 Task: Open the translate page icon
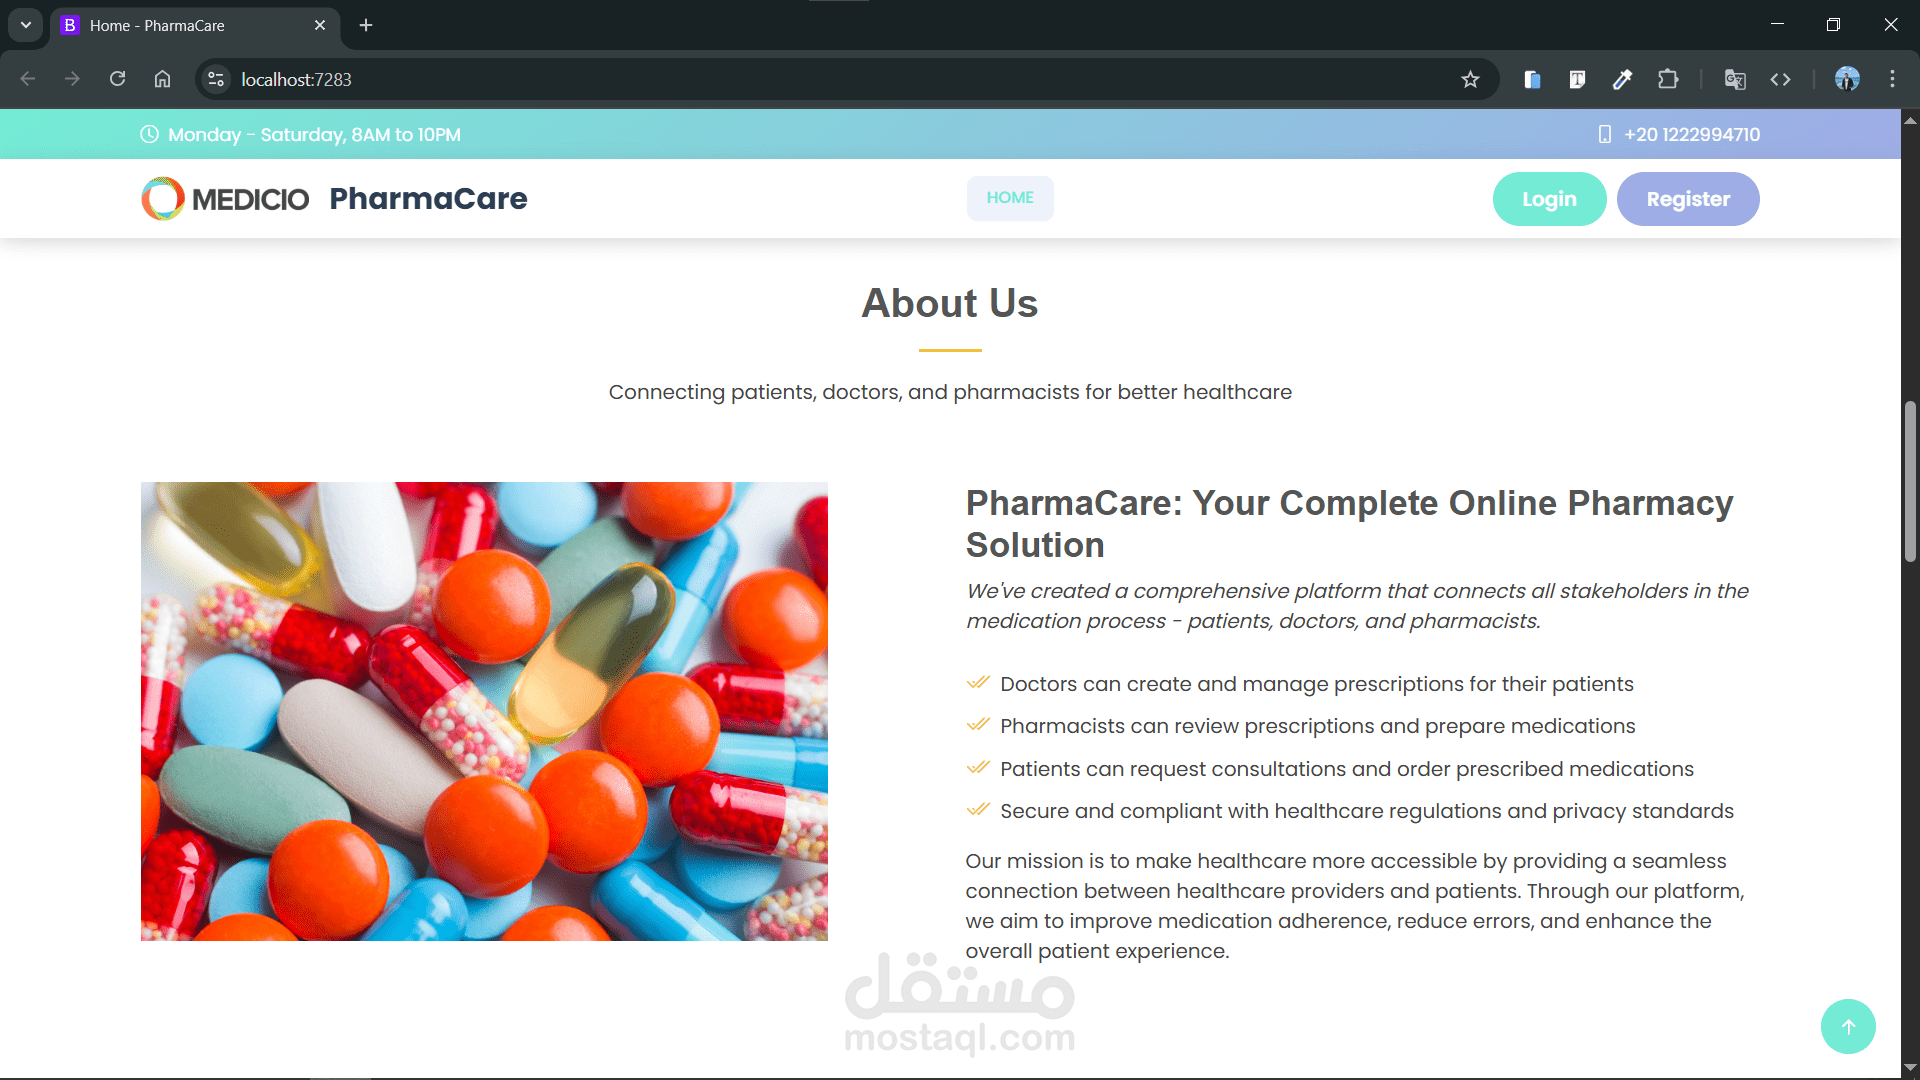pyautogui.click(x=1735, y=79)
